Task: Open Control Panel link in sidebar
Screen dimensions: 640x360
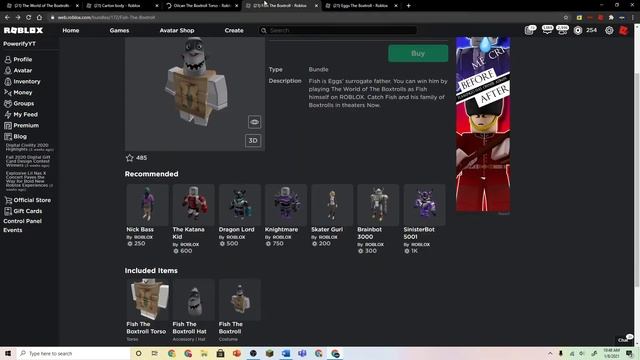Action: coord(22,221)
